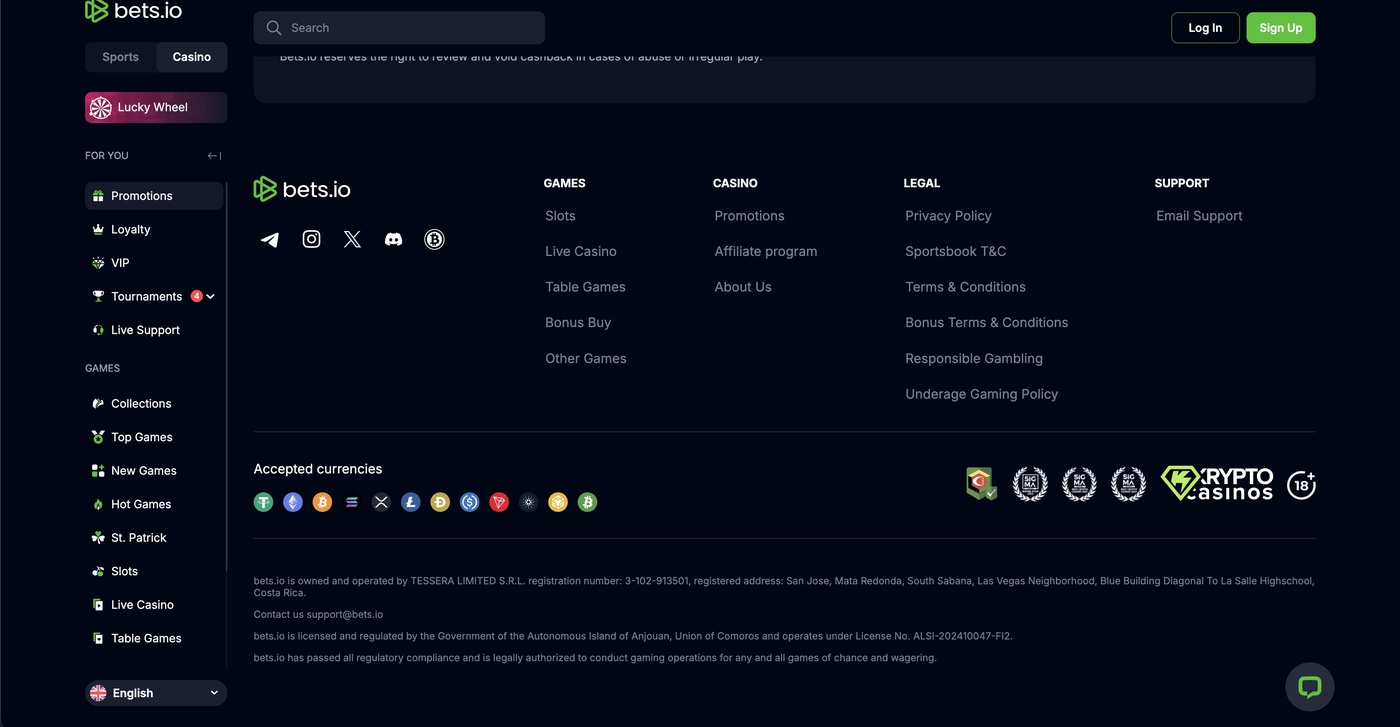Open Top Games in the sidebar
1400x727 pixels.
point(154,437)
